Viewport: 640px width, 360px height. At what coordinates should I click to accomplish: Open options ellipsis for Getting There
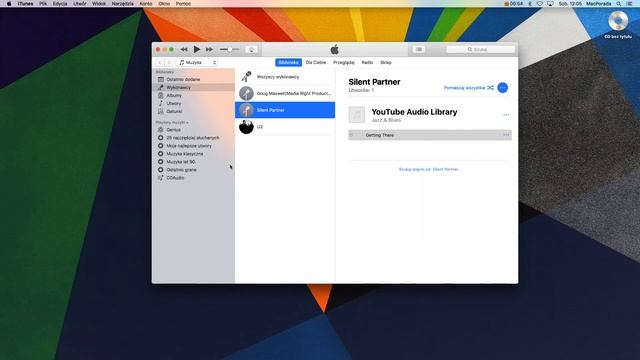506,135
